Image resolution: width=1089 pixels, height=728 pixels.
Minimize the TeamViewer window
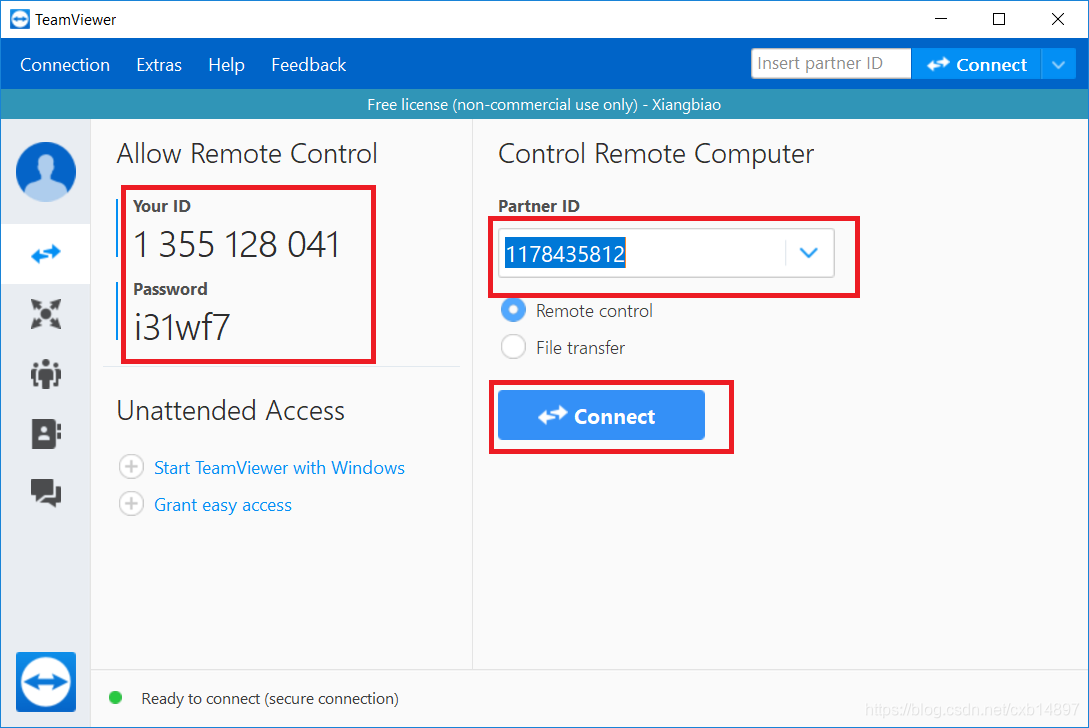pos(941,19)
